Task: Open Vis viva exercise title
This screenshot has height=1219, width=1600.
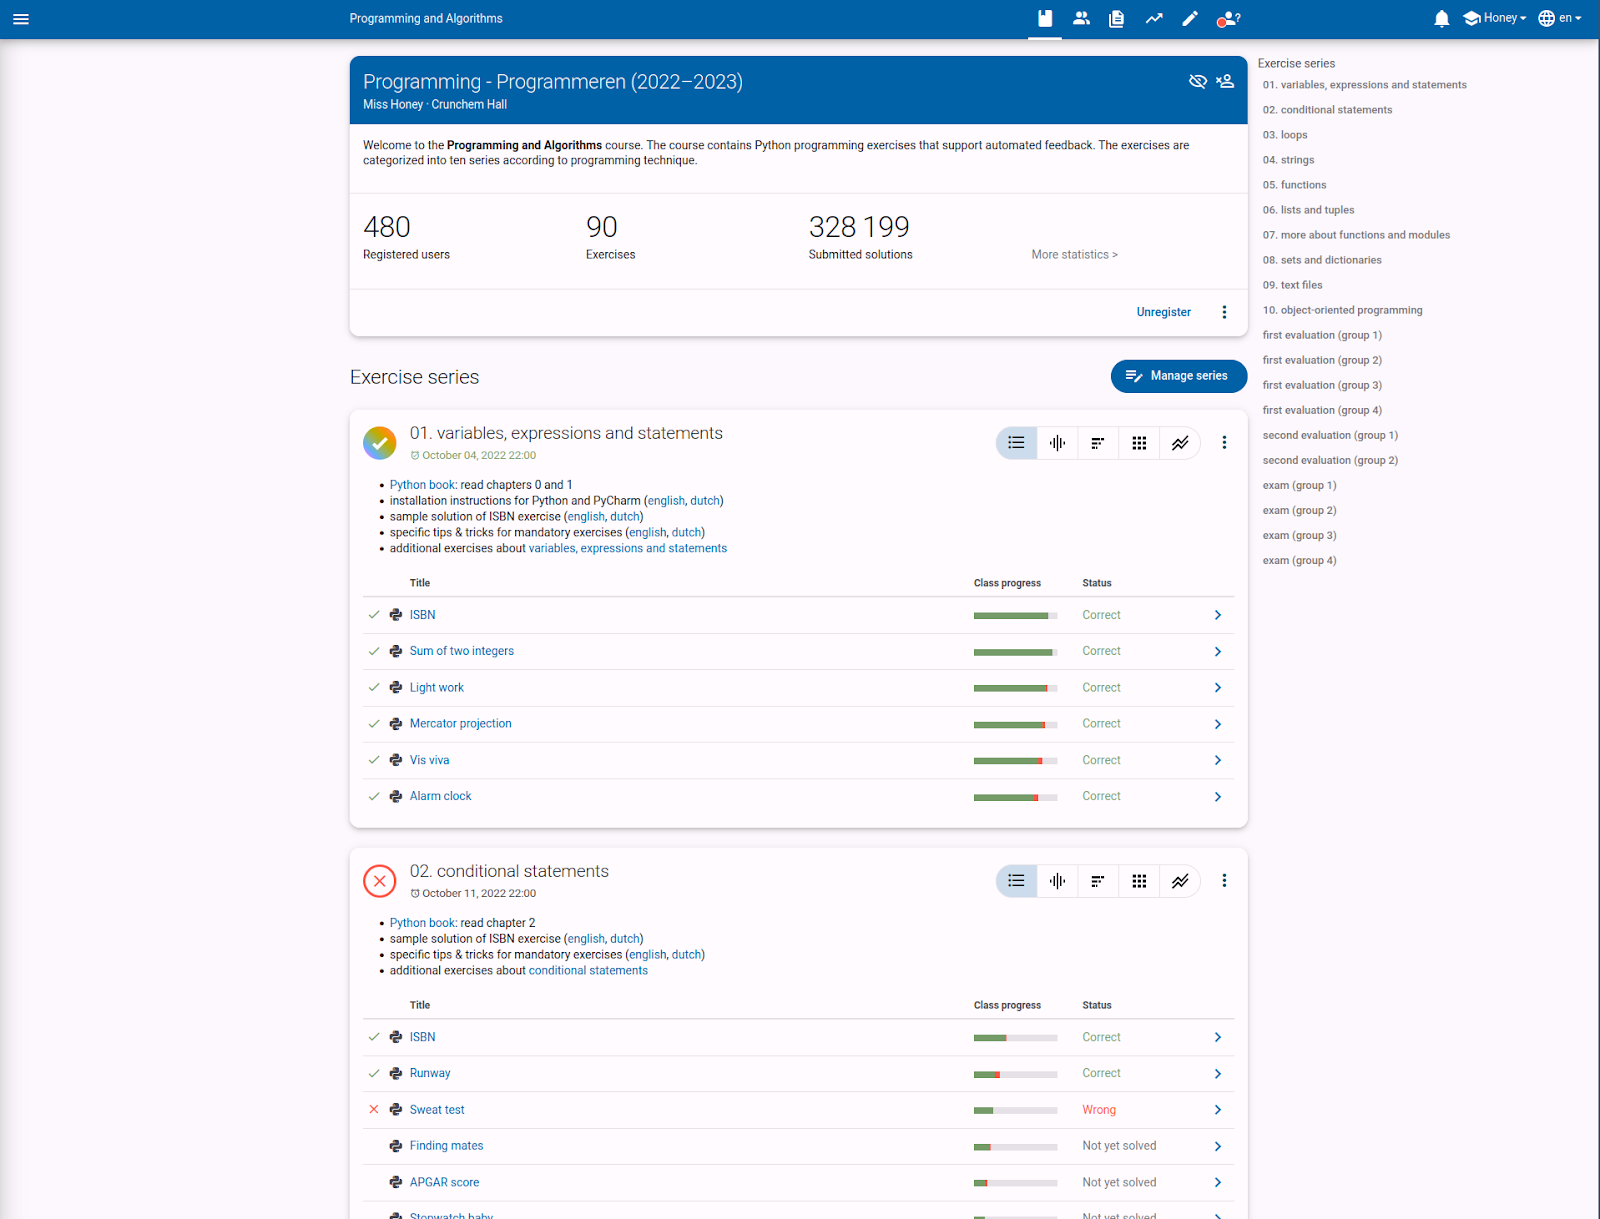Action: [x=429, y=760]
